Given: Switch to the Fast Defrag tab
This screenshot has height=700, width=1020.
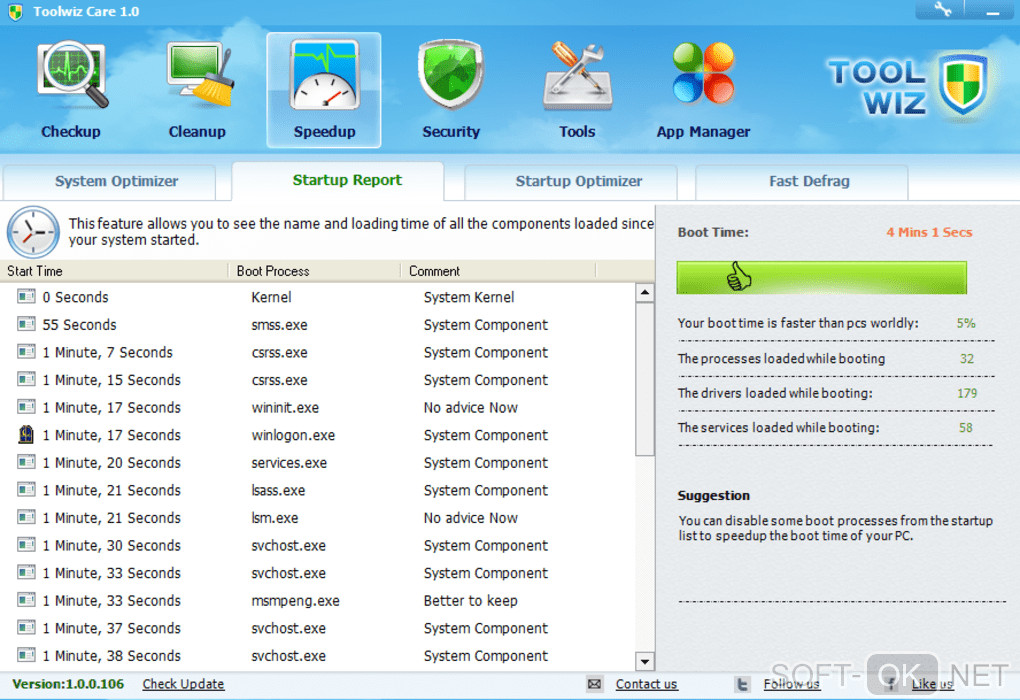Looking at the screenshot, I should [801, 182].
